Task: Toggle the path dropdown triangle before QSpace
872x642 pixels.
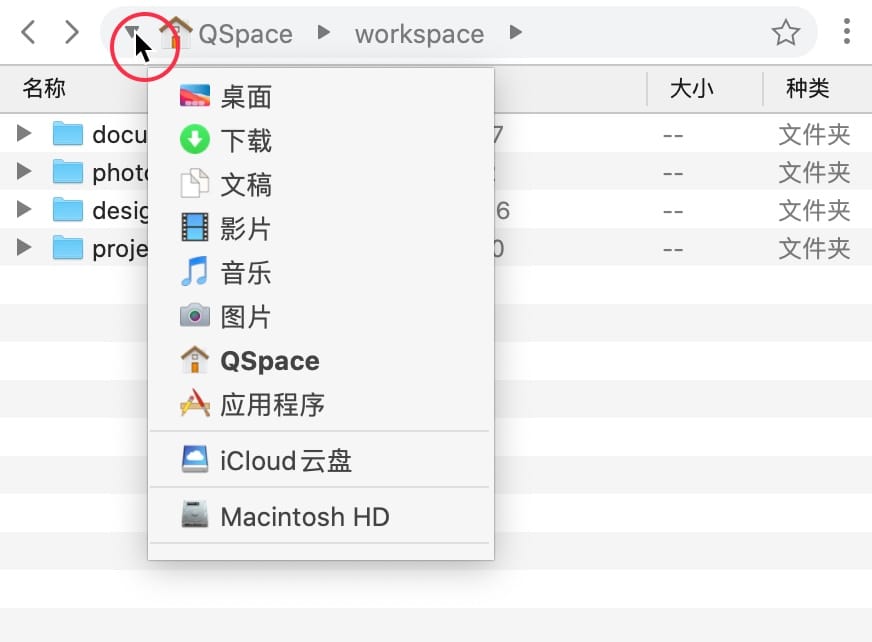Action: [131, 33]
